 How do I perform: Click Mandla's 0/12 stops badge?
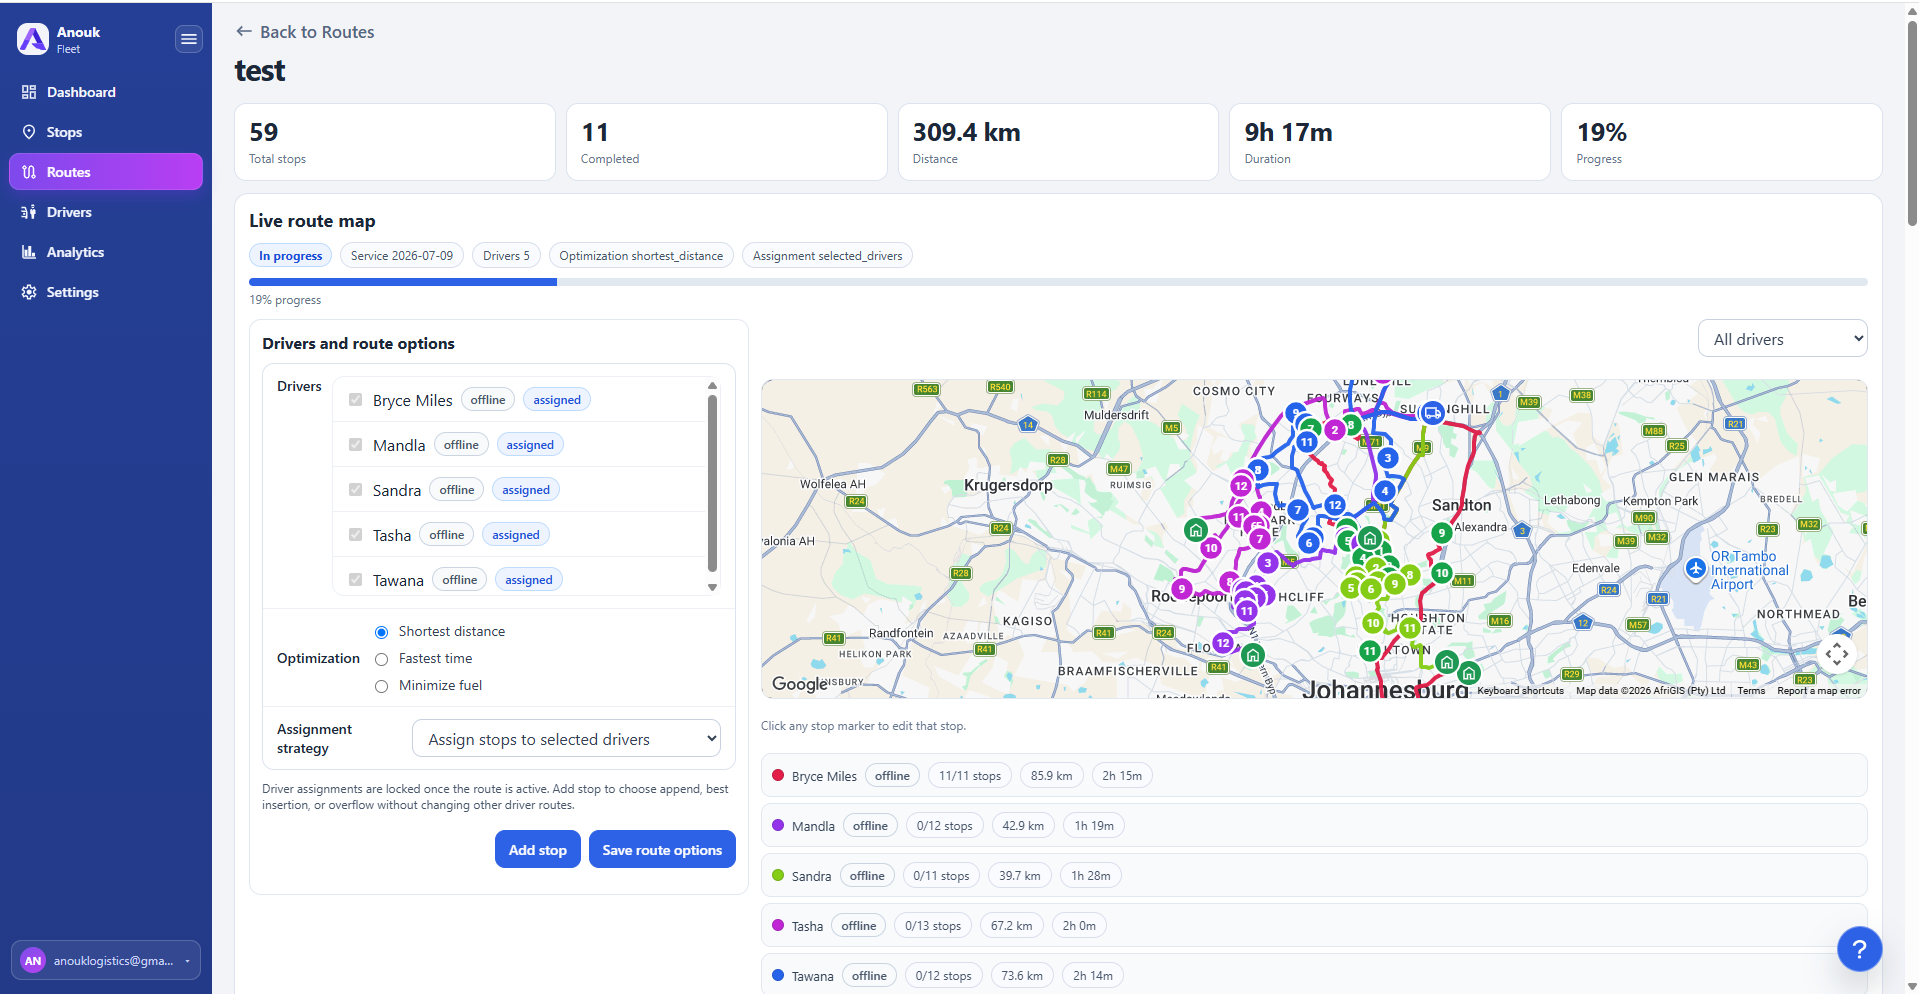coord(944,826)
